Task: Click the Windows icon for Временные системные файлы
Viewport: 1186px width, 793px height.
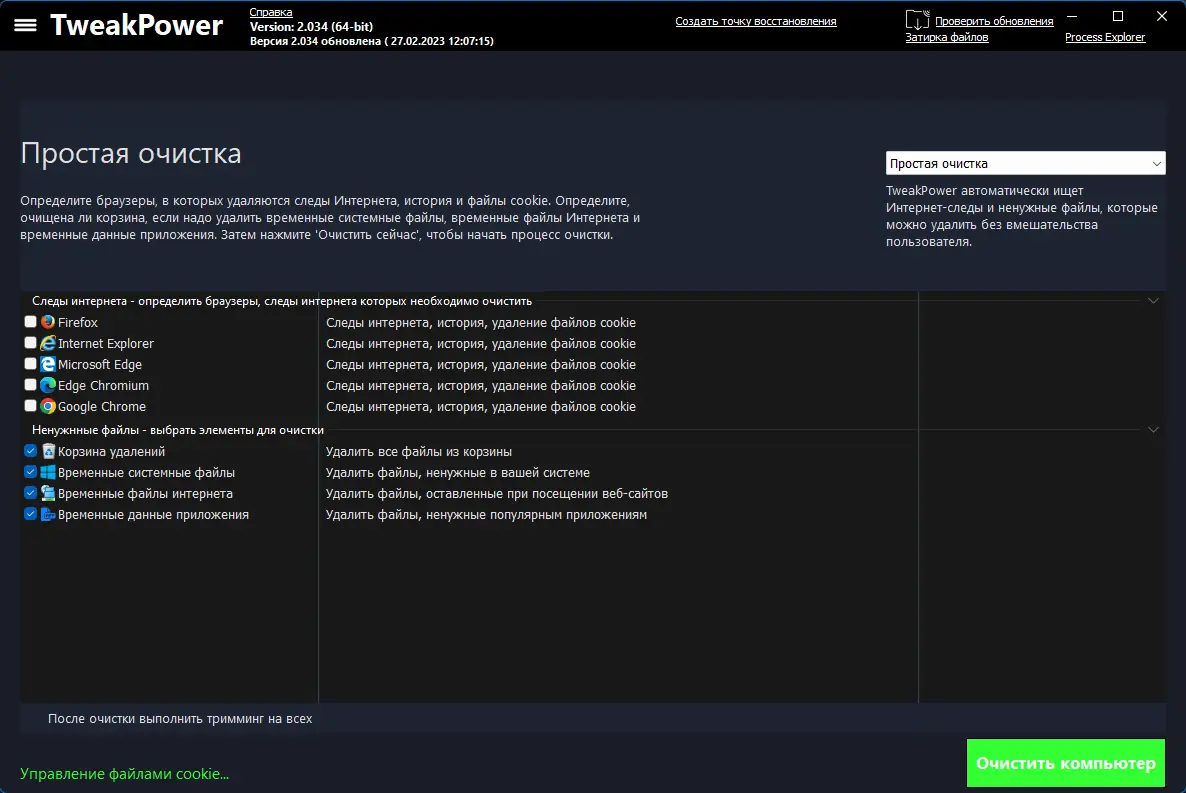Action: (x=48, y=472)
